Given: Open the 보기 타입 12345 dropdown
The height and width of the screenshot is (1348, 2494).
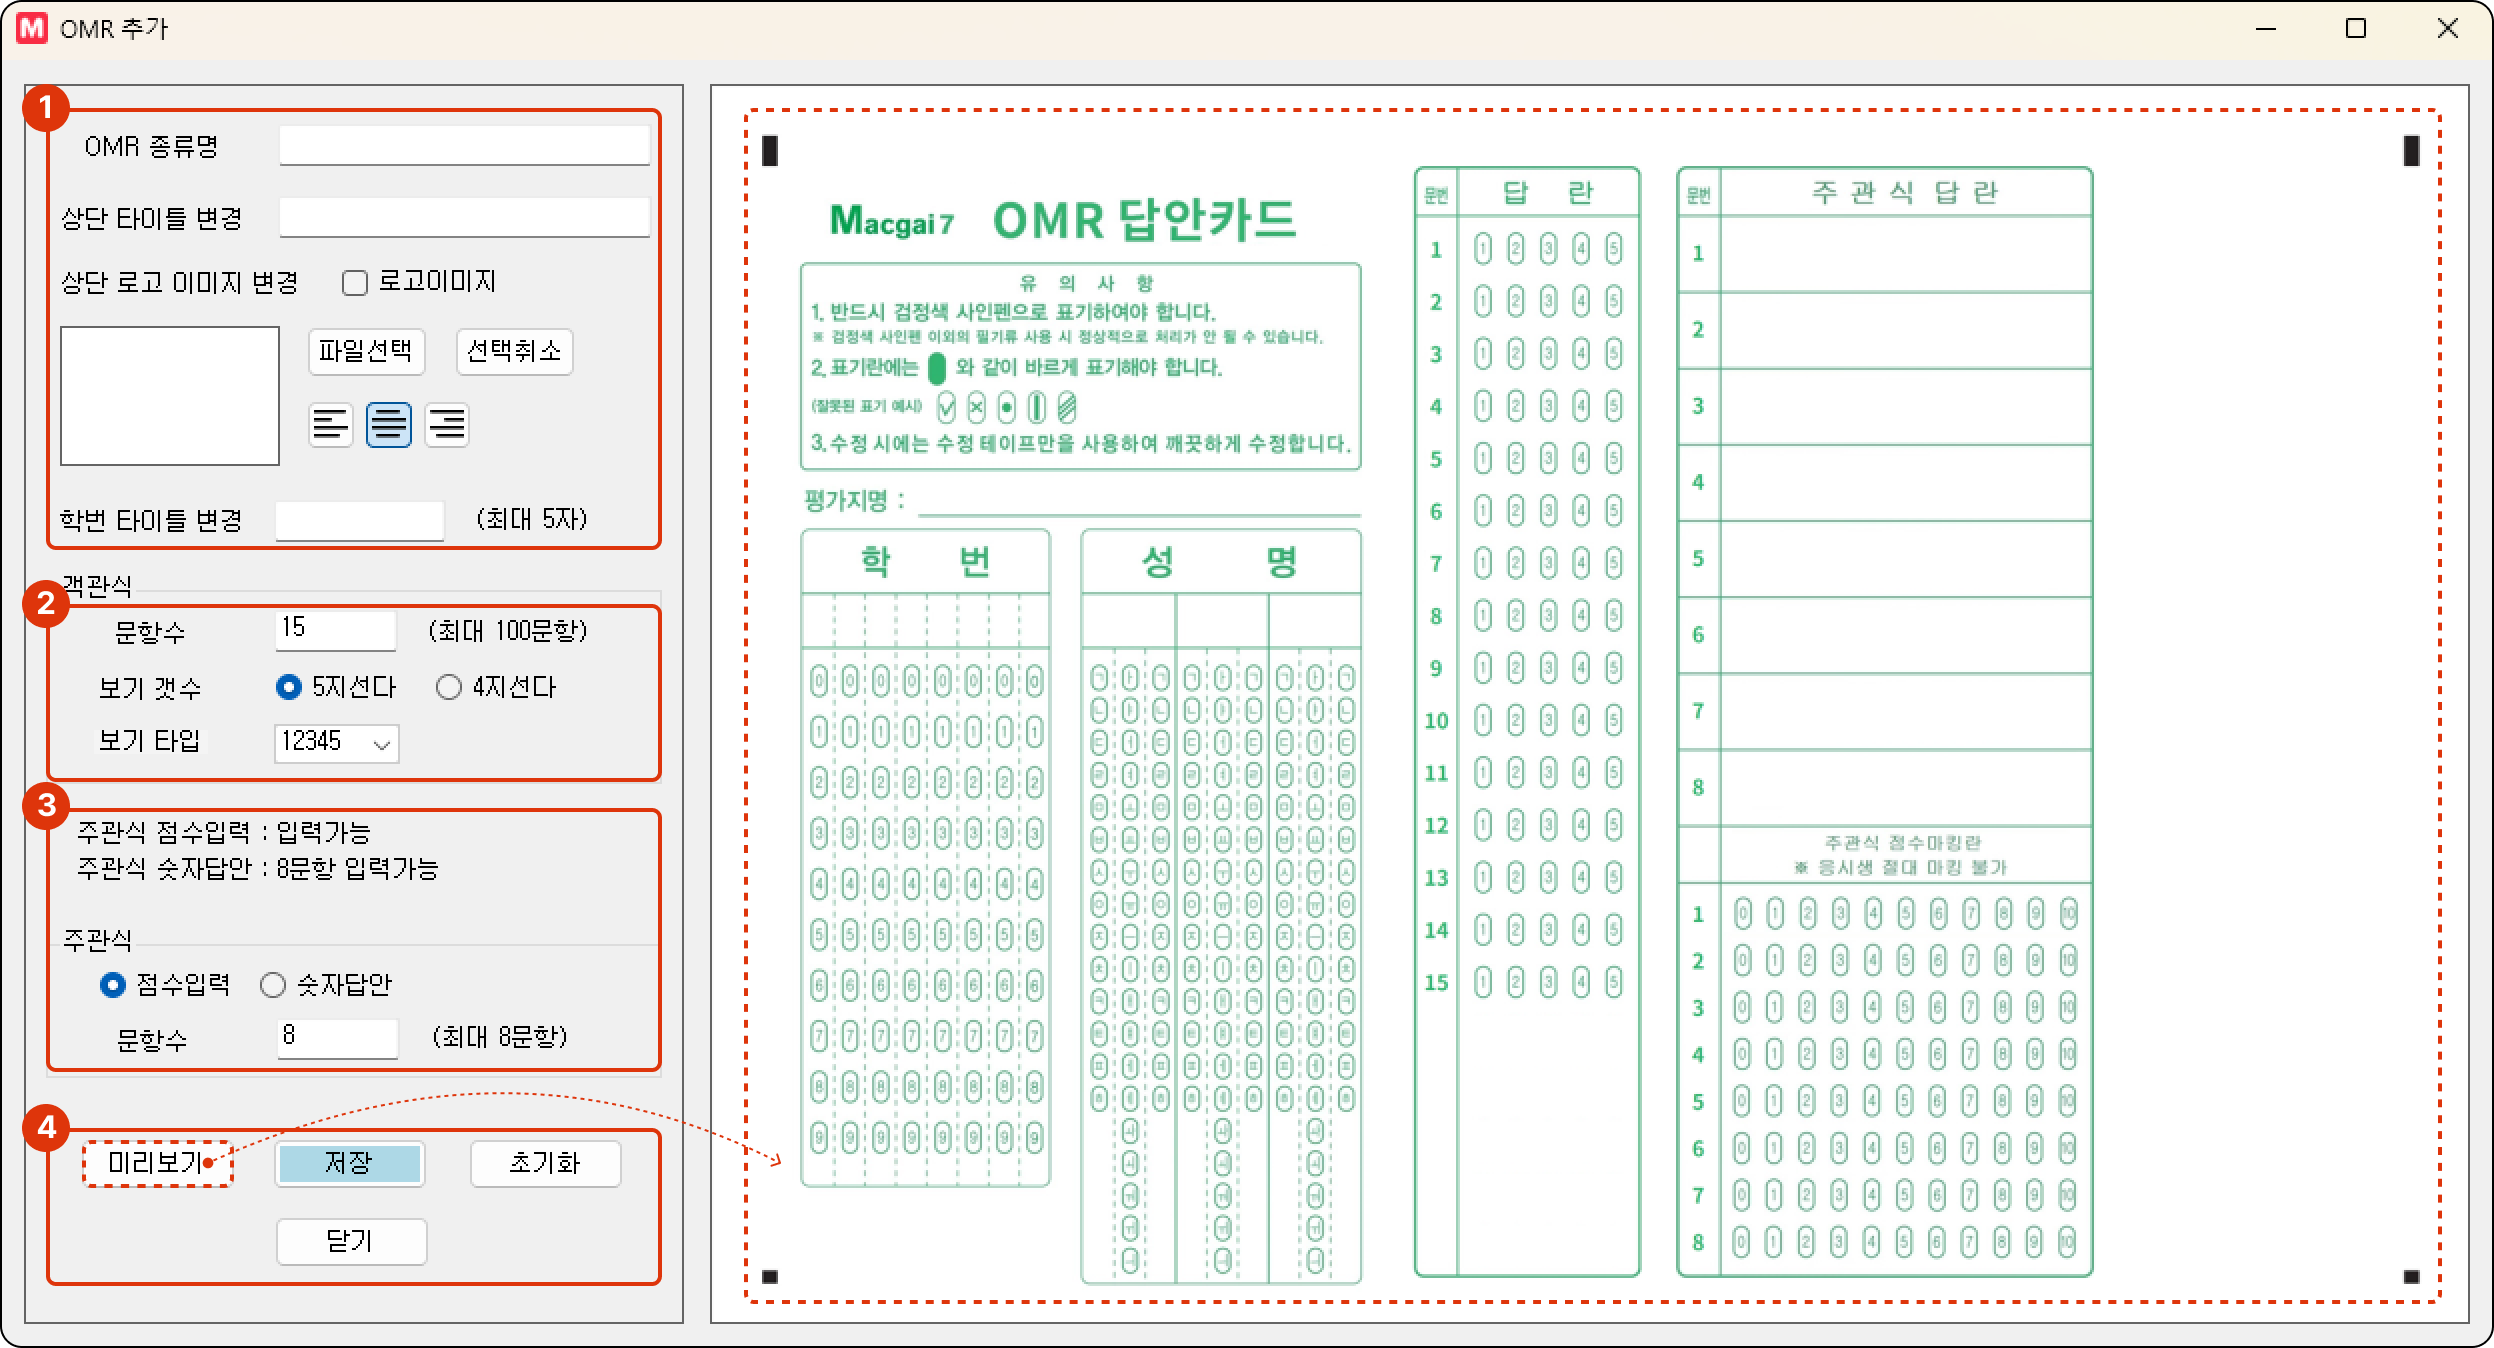Looking at the screenshot, I should click(x=337, y=743).
